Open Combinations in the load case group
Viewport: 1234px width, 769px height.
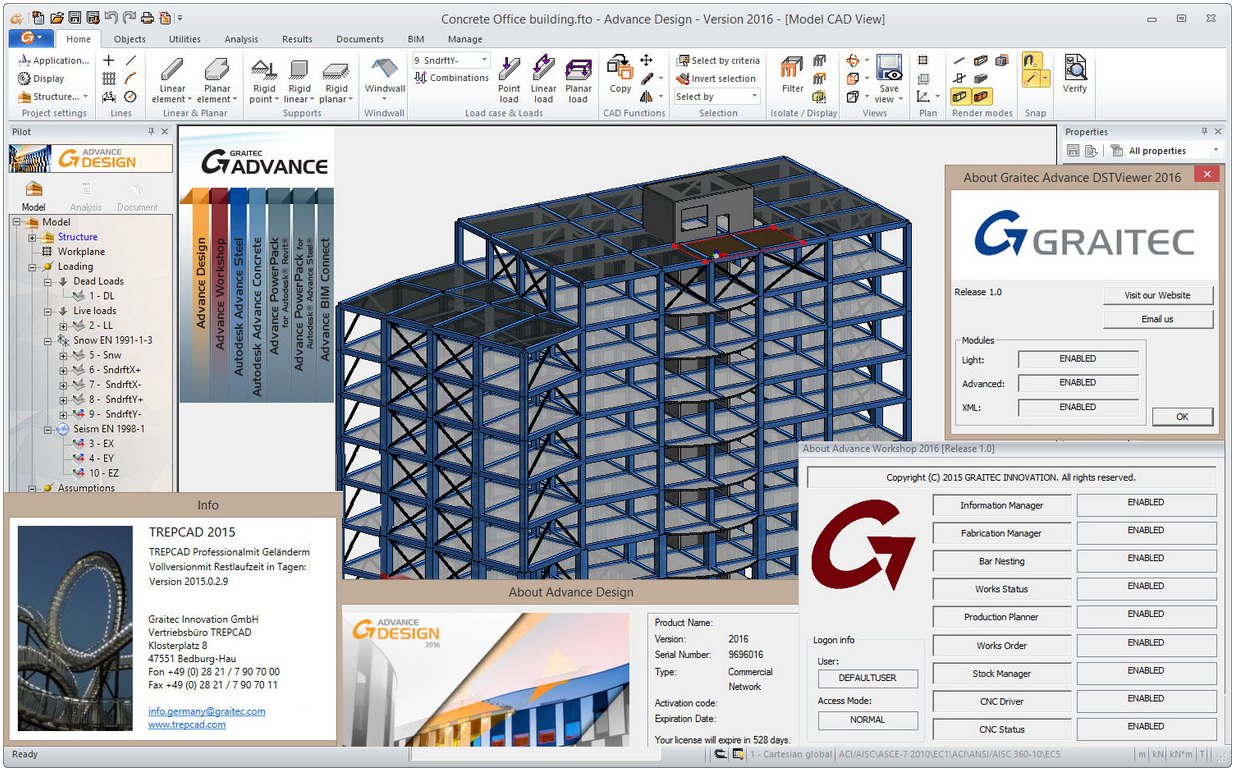pyautogui.click(x=452, y=78)
